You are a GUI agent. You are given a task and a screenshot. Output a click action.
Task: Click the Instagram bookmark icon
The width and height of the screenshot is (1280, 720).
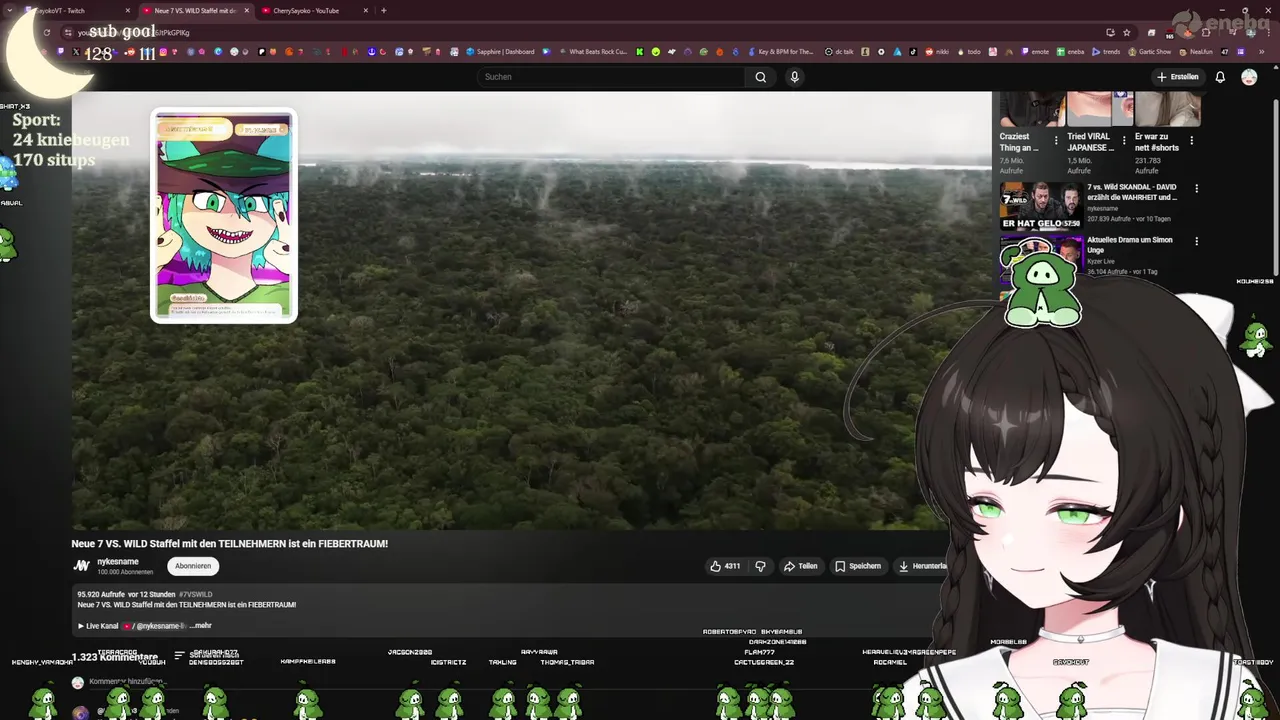163,52
